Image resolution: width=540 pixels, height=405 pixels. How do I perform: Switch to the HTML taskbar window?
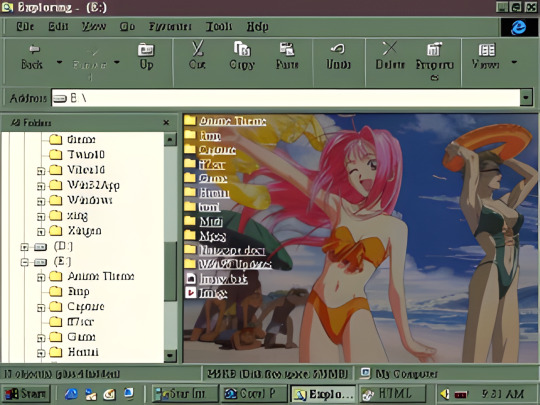click(x=392, y=394)
